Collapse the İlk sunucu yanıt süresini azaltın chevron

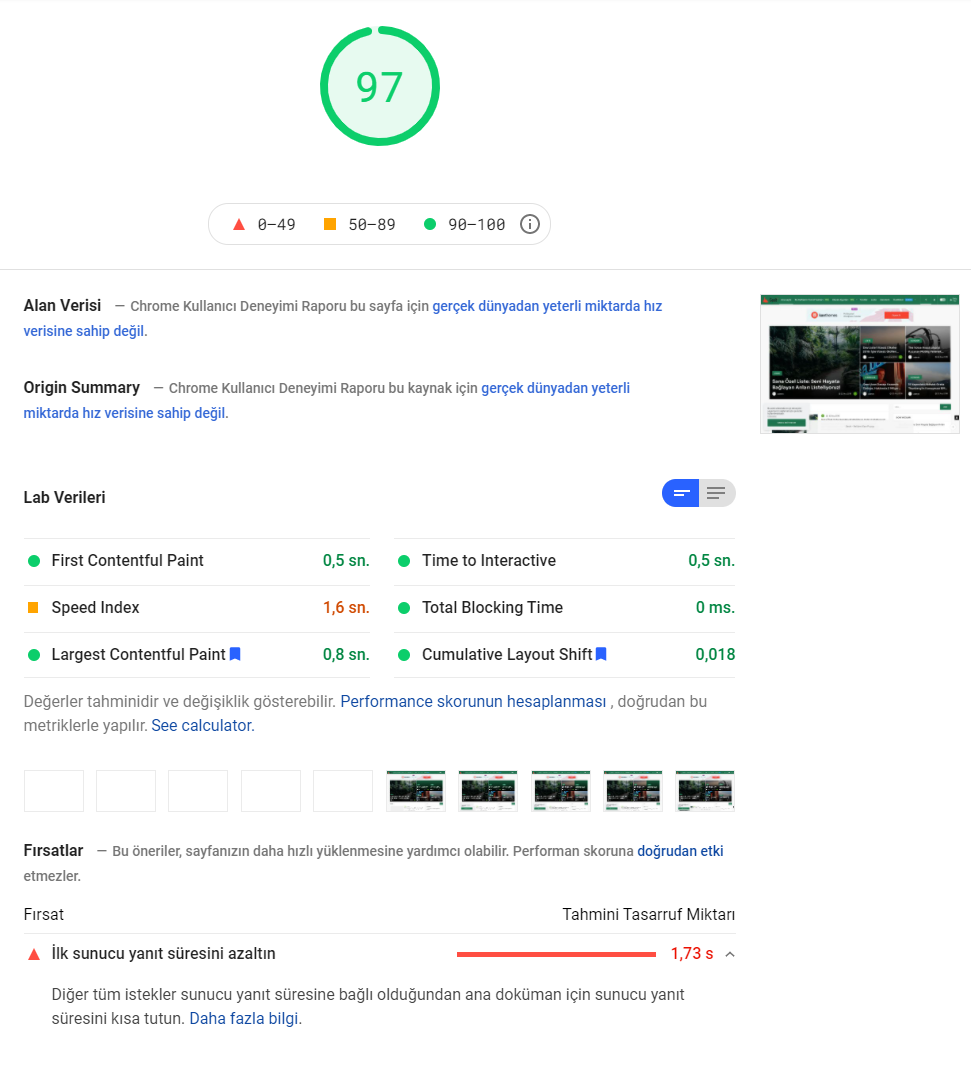729,954
